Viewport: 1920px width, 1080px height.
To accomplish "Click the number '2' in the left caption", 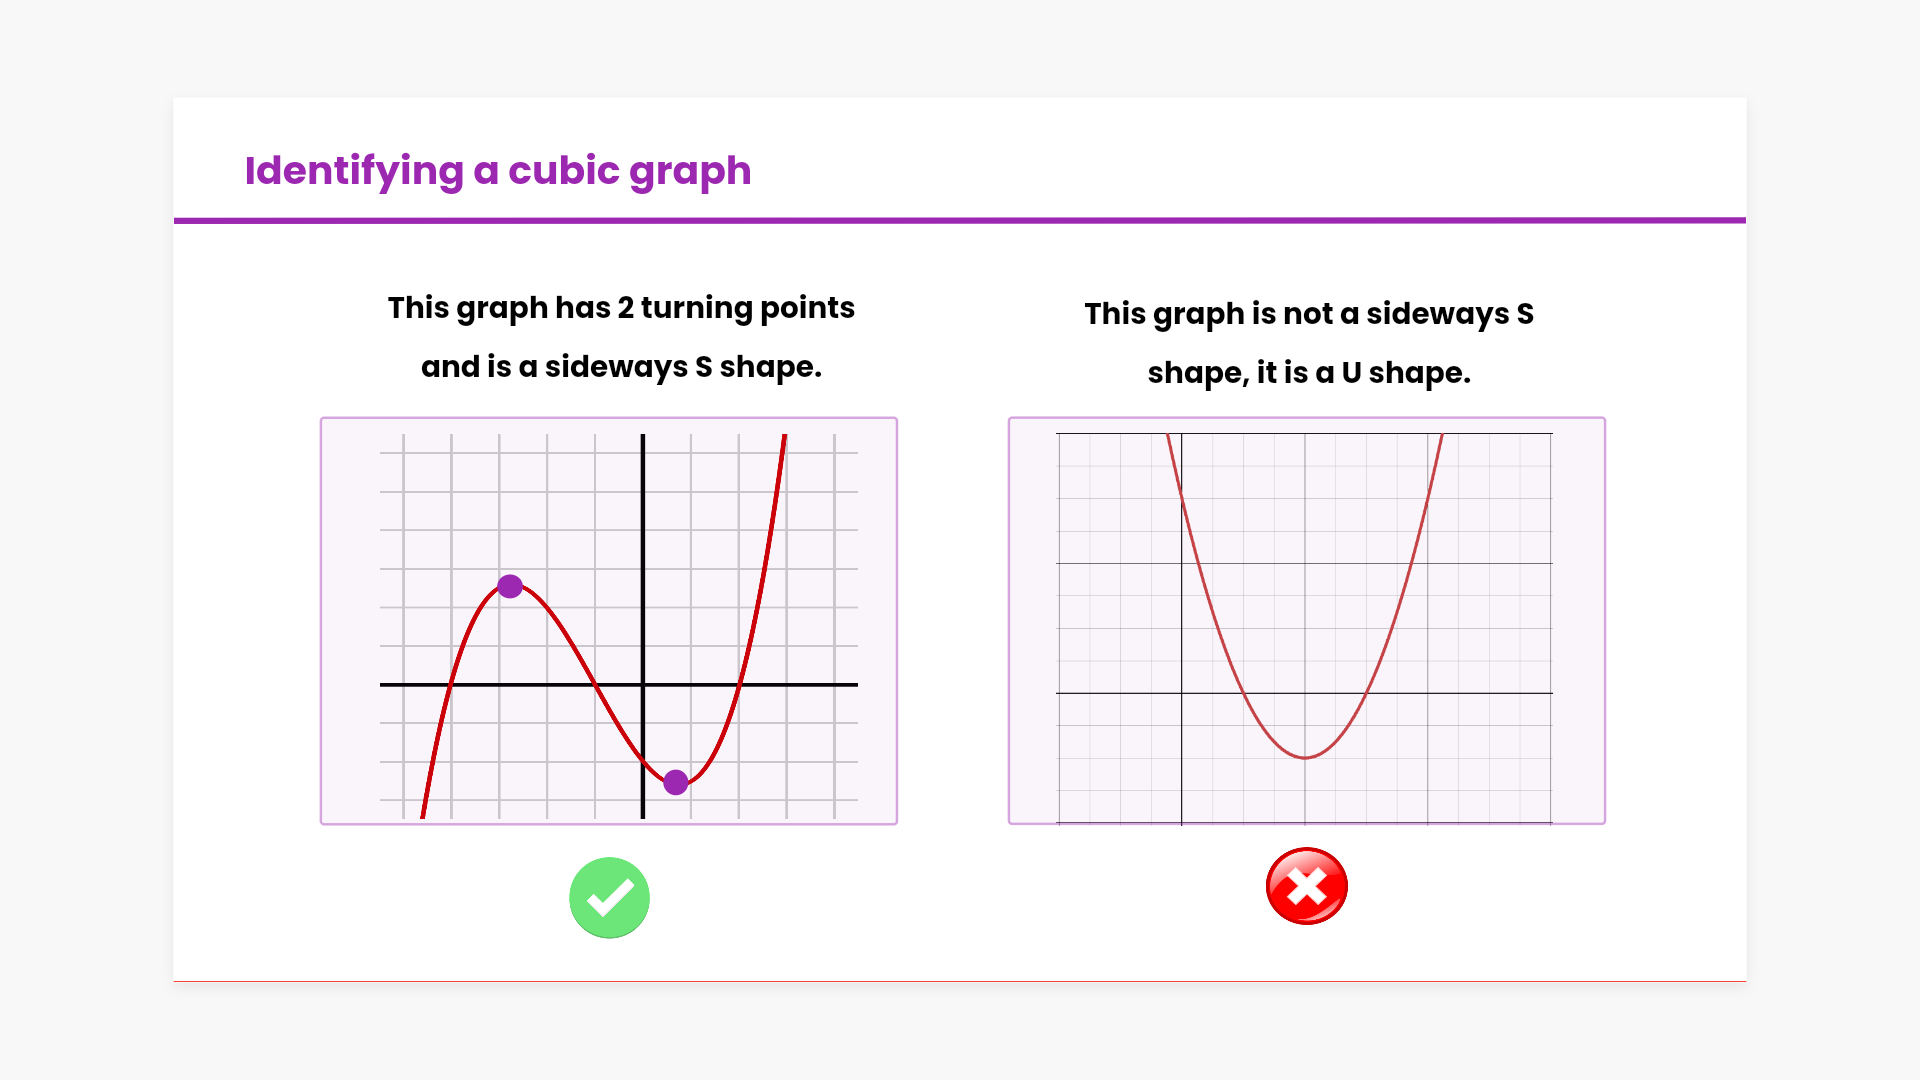I will point(625,308).
